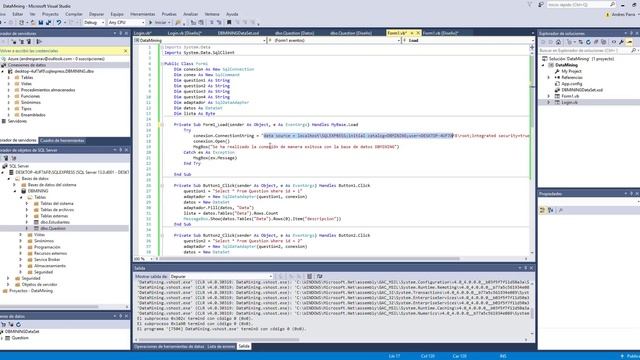This screenshot has width=640, height=360.
Task: Toggle word wrap icon in the Output toolbar
Action: coord(319,276)
